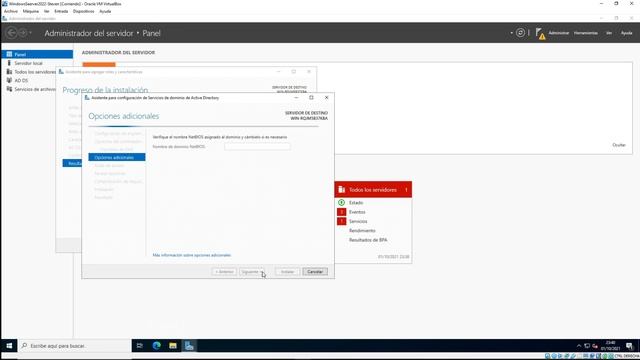Click the green Estado status icon
640x360 pixels.
pos(342,202)
